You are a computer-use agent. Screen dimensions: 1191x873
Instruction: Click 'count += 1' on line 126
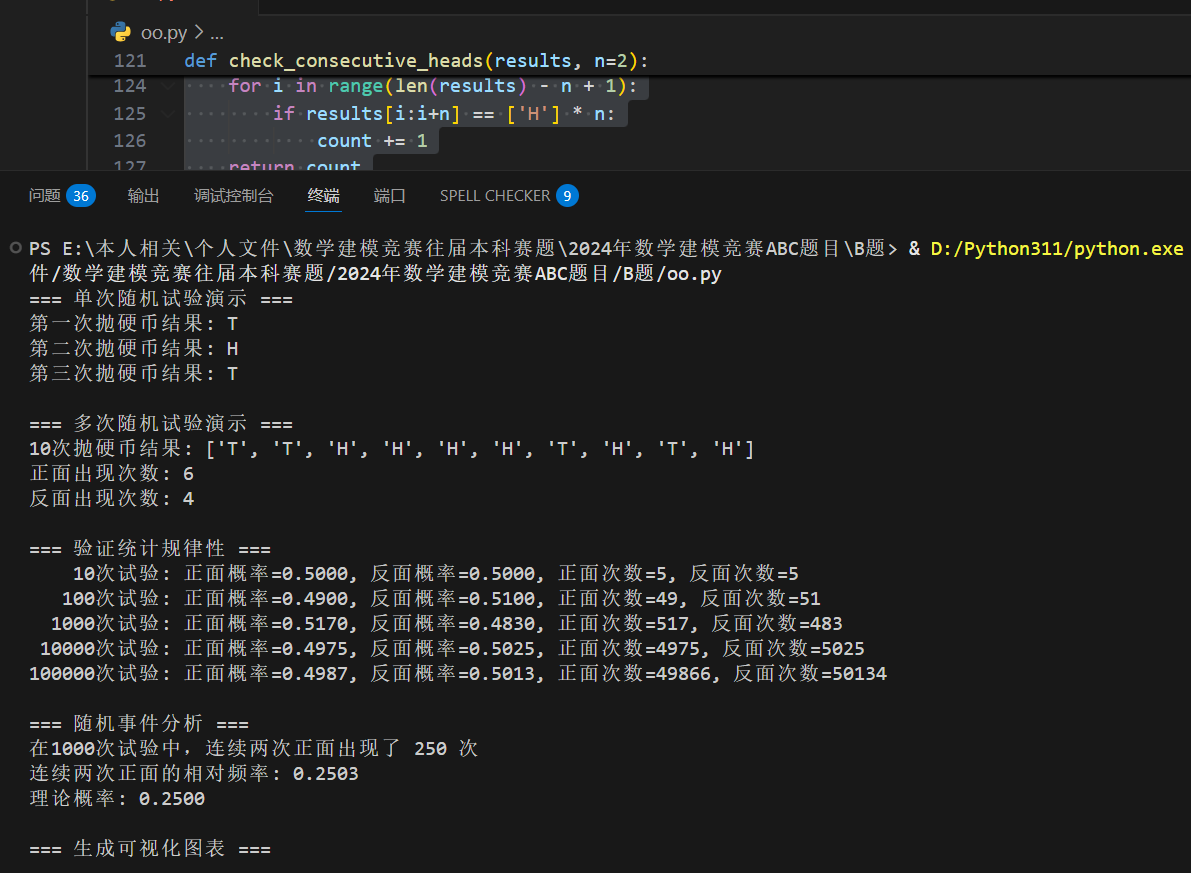tap(372, 141)
